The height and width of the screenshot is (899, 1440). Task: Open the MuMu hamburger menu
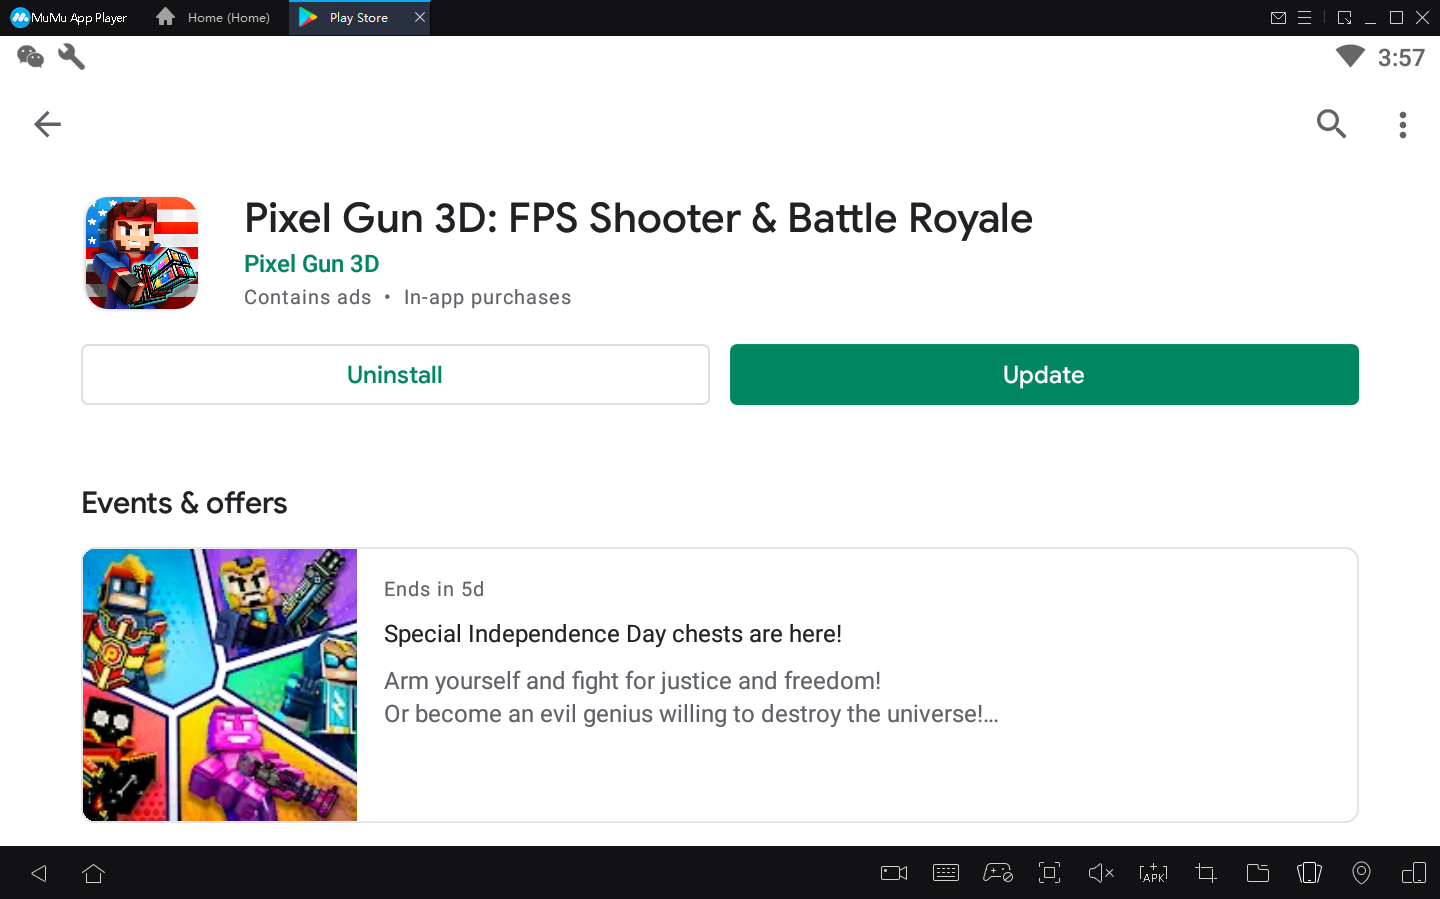(1304, 18)
